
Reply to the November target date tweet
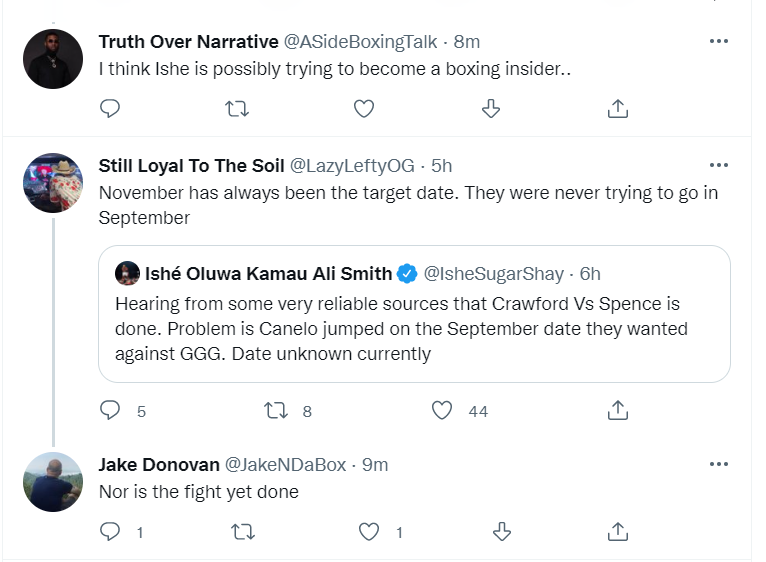pos(111,410)
